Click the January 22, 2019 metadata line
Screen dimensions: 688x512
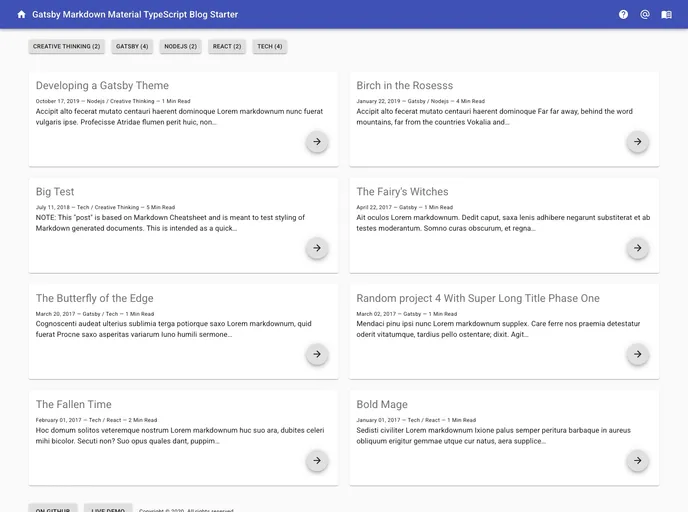pos(420,101)
